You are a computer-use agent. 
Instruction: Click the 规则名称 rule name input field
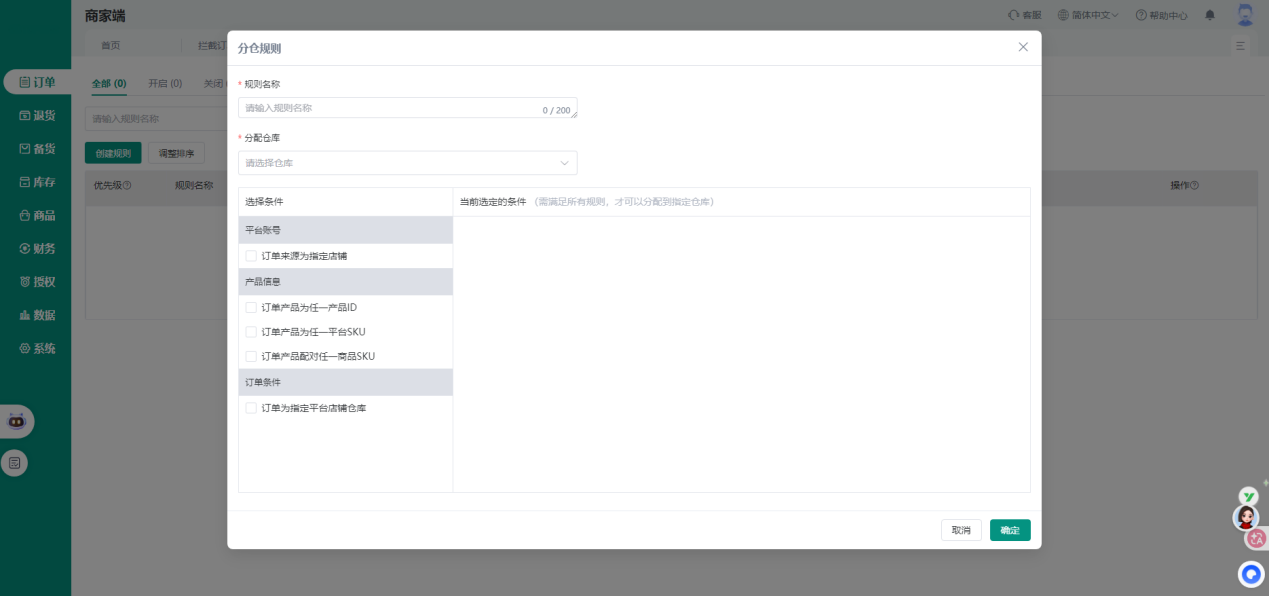click(392, 108)
